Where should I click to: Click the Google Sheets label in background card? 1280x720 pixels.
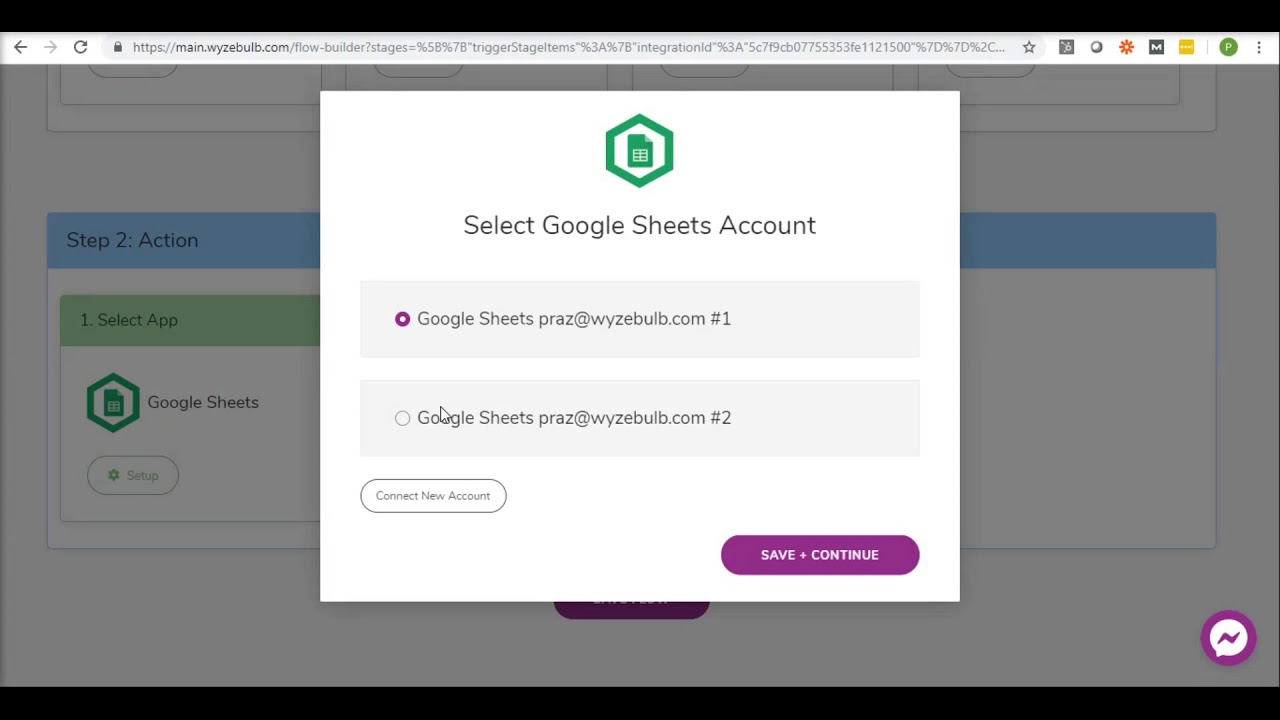(x=203, y=402)
